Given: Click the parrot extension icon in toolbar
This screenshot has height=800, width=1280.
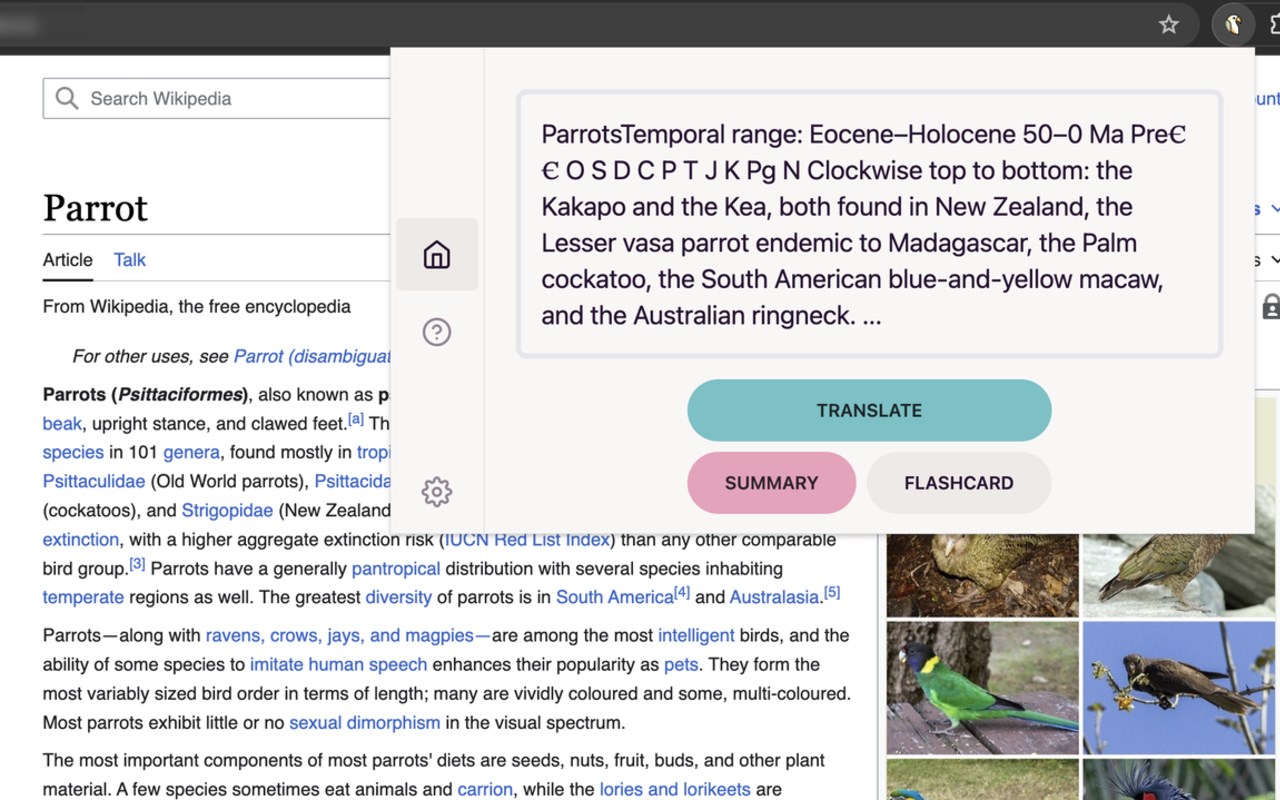Looking at the screenshot, I should [1233, 25].
